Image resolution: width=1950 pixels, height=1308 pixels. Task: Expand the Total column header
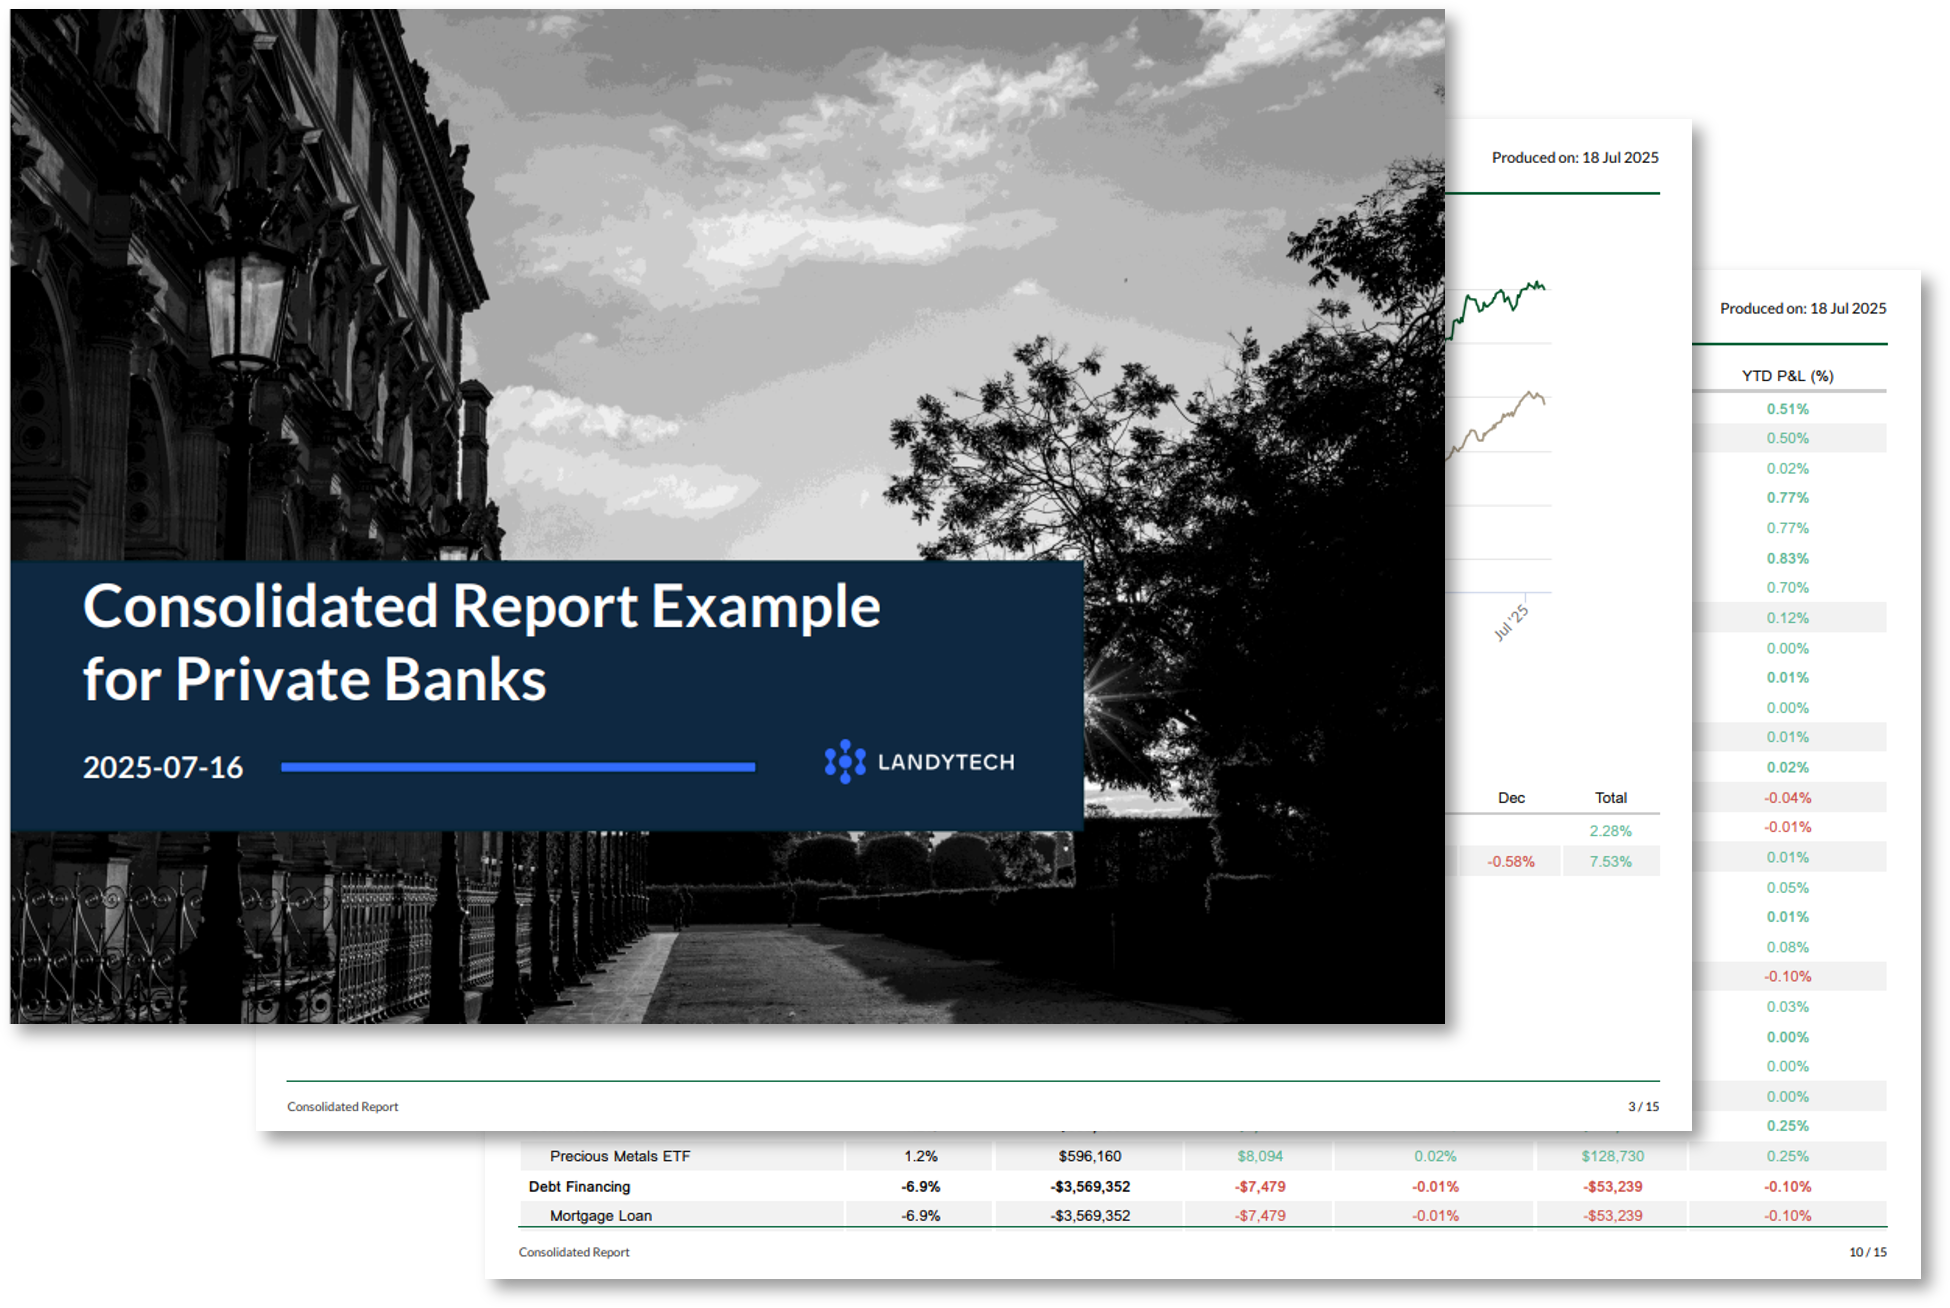tap(1611, 797)
